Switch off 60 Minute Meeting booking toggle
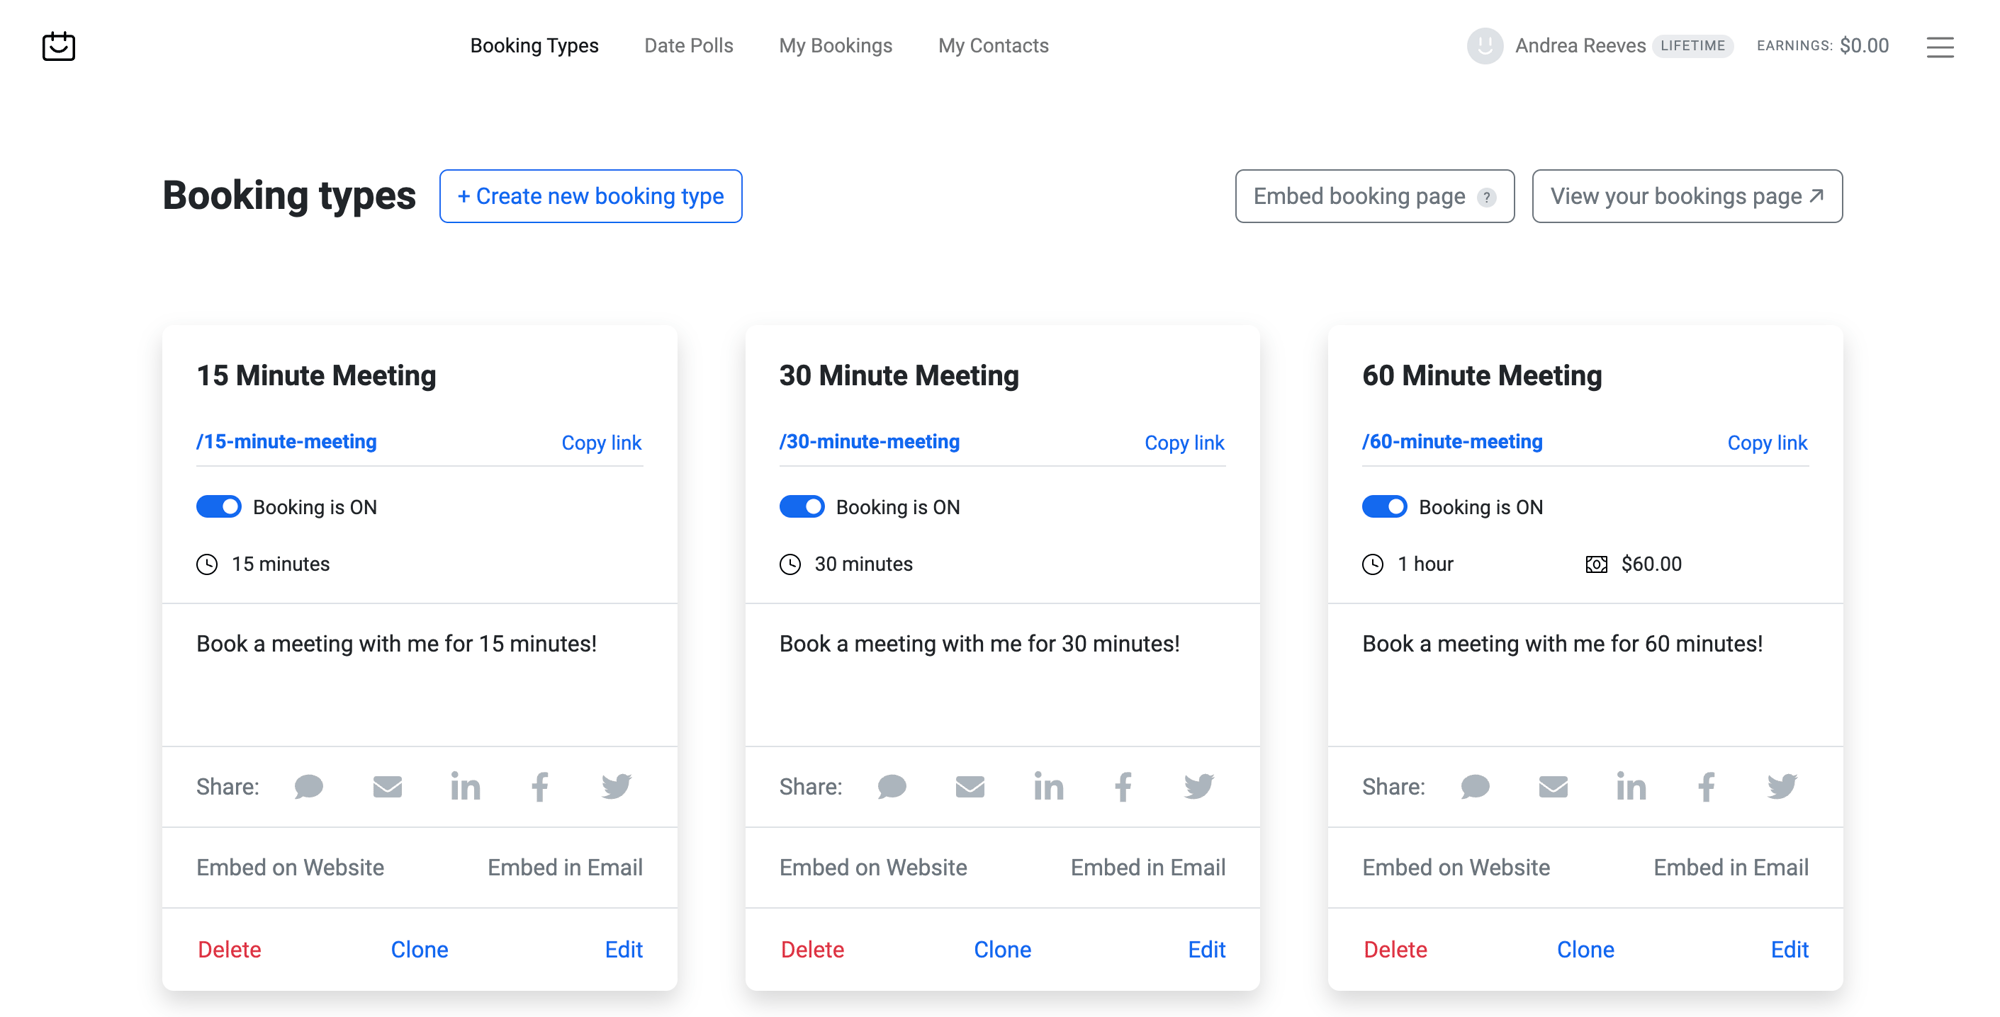This screenshot has width=2000, height=1017. coord(1384,507)
